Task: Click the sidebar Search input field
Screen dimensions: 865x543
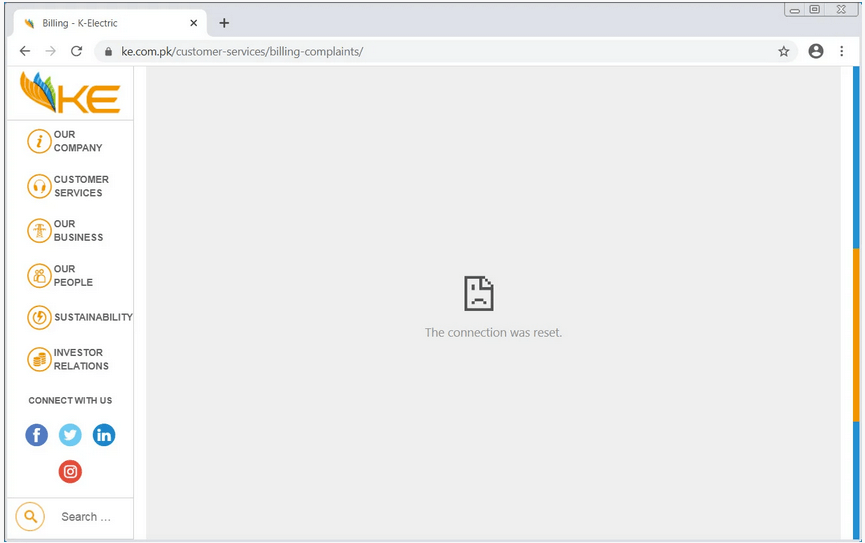Action: (x=86, y=517)
